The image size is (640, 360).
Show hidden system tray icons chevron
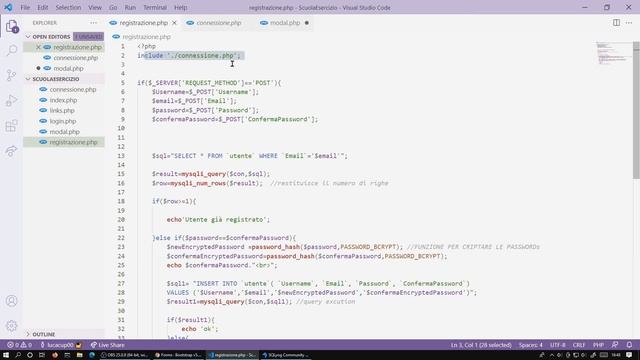552,355
